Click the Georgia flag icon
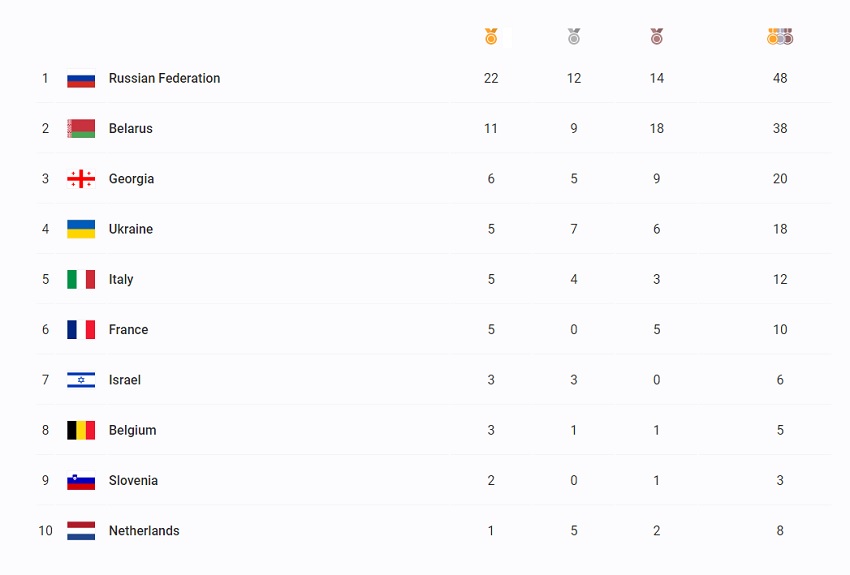Image resolution: width=850 pixels, height=575 pixels. coord(81,179)
